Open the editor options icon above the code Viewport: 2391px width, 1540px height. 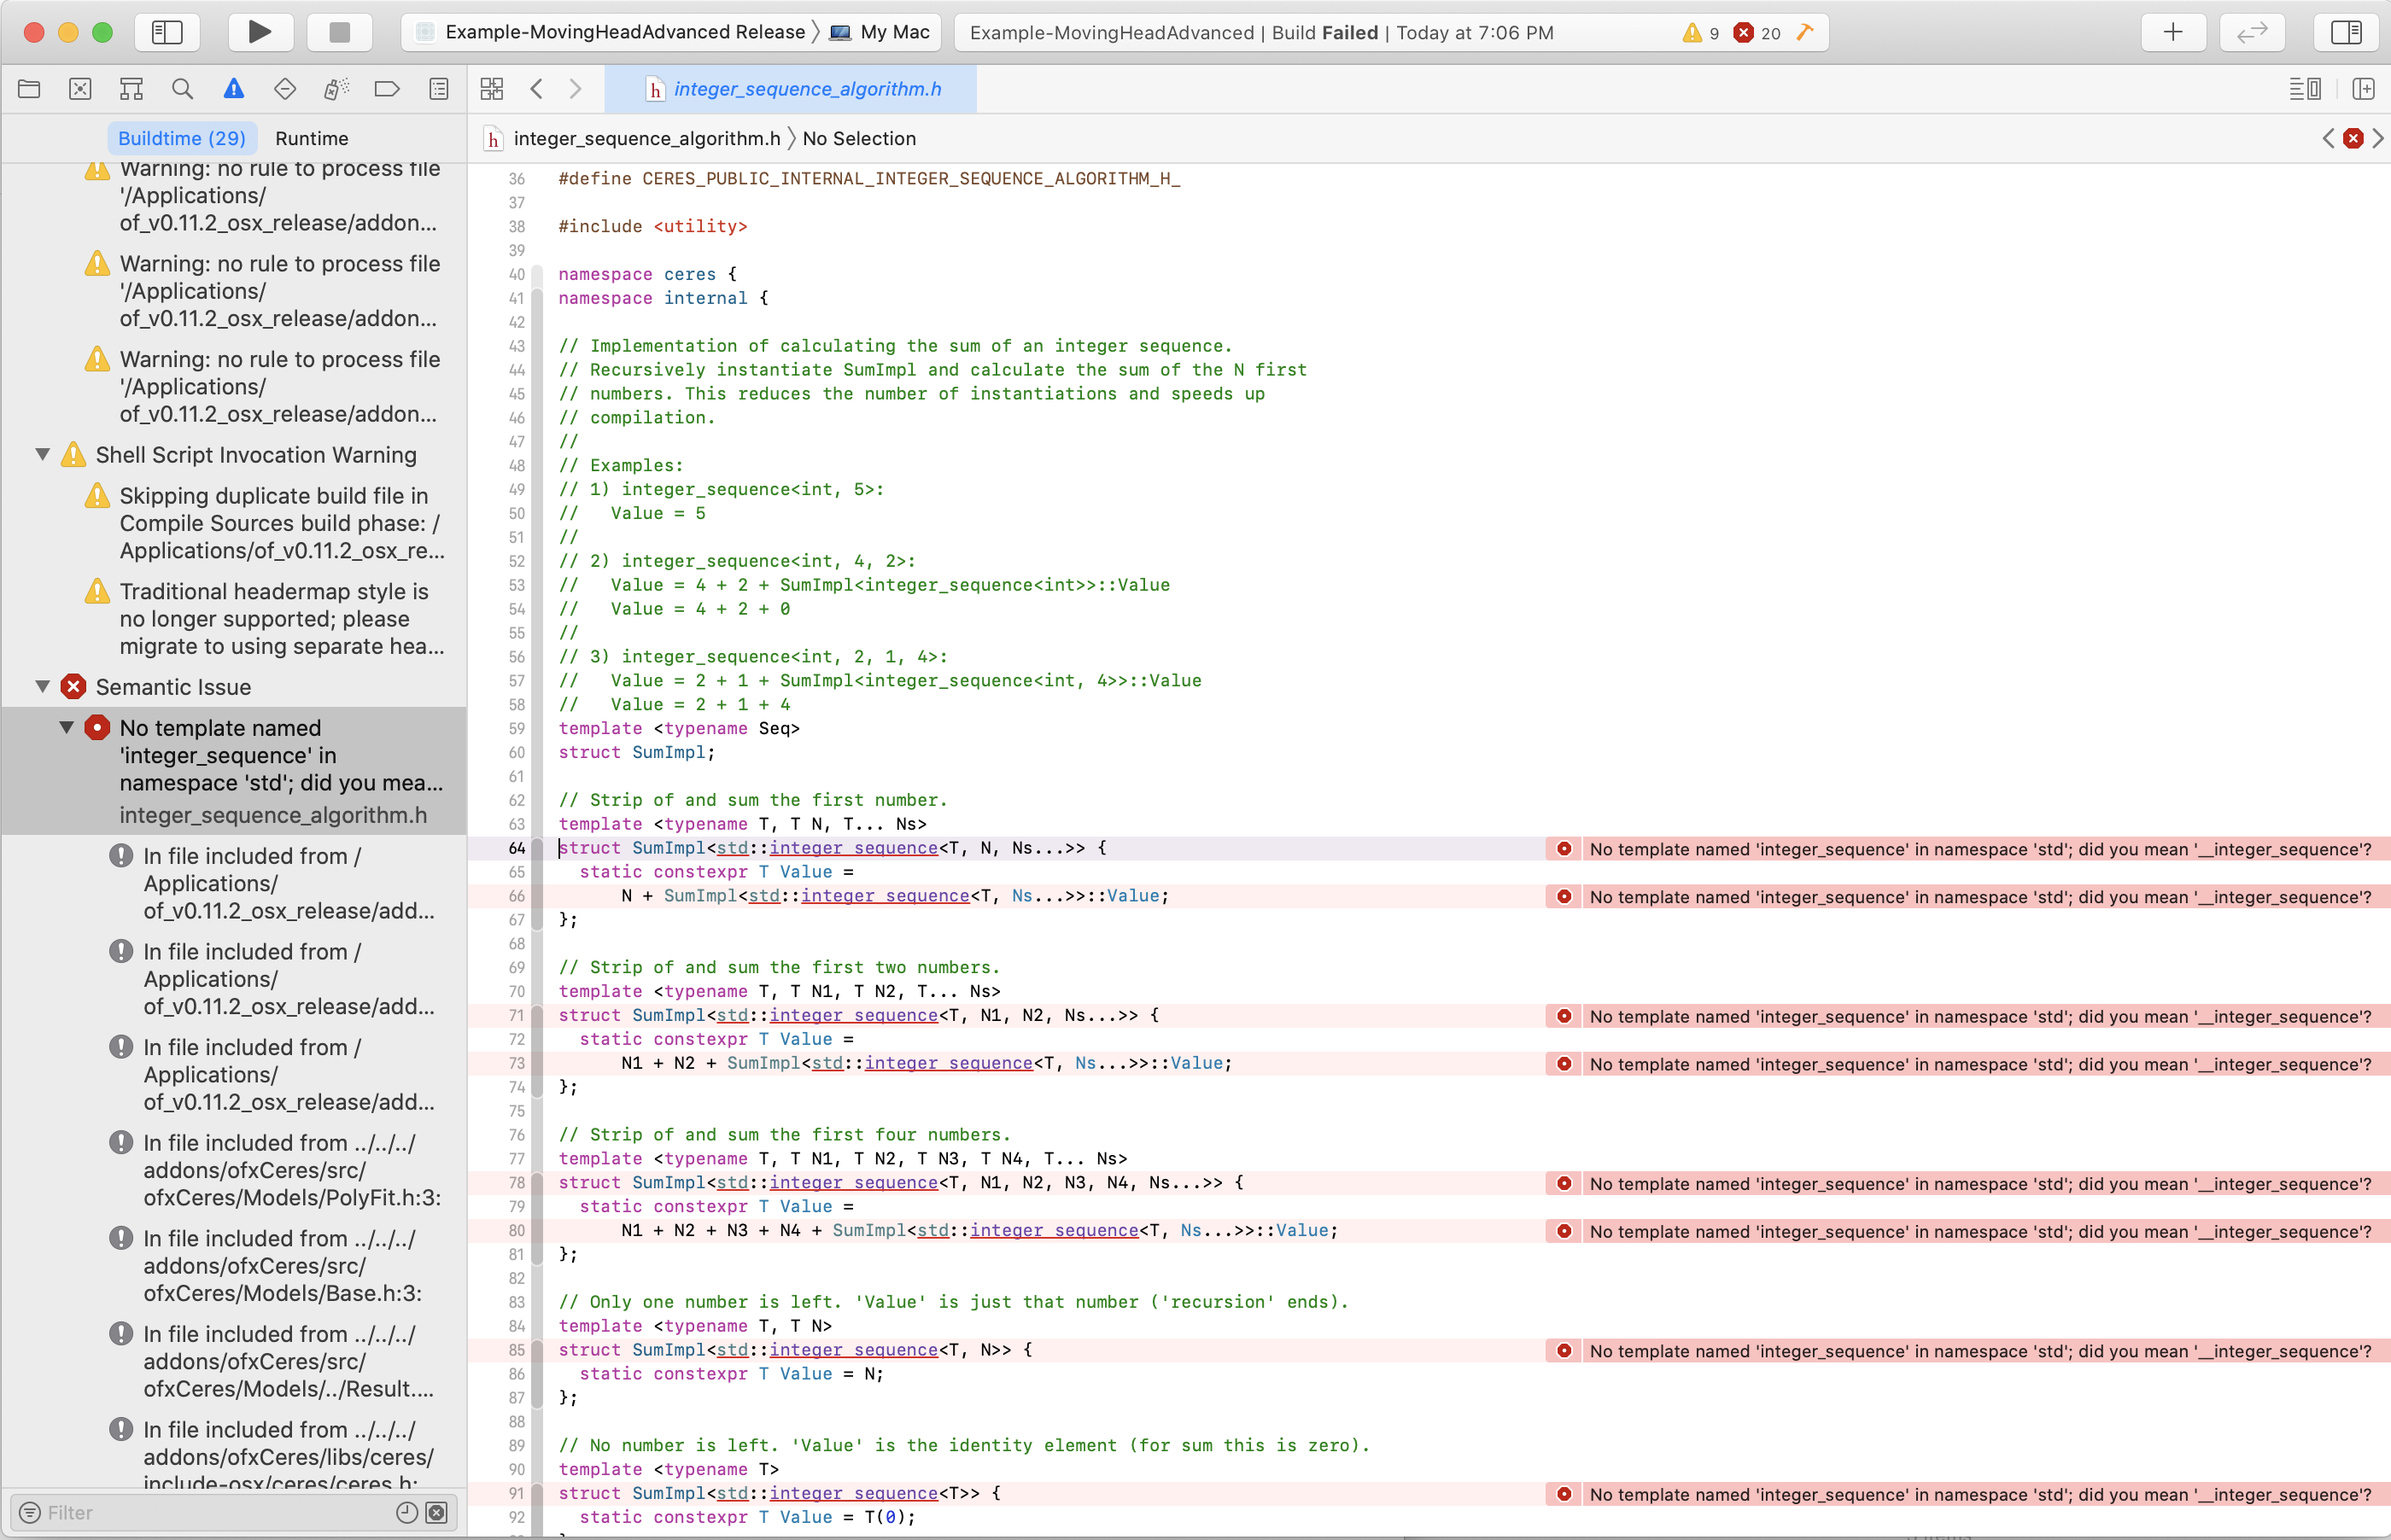[x=2306, y=88]
